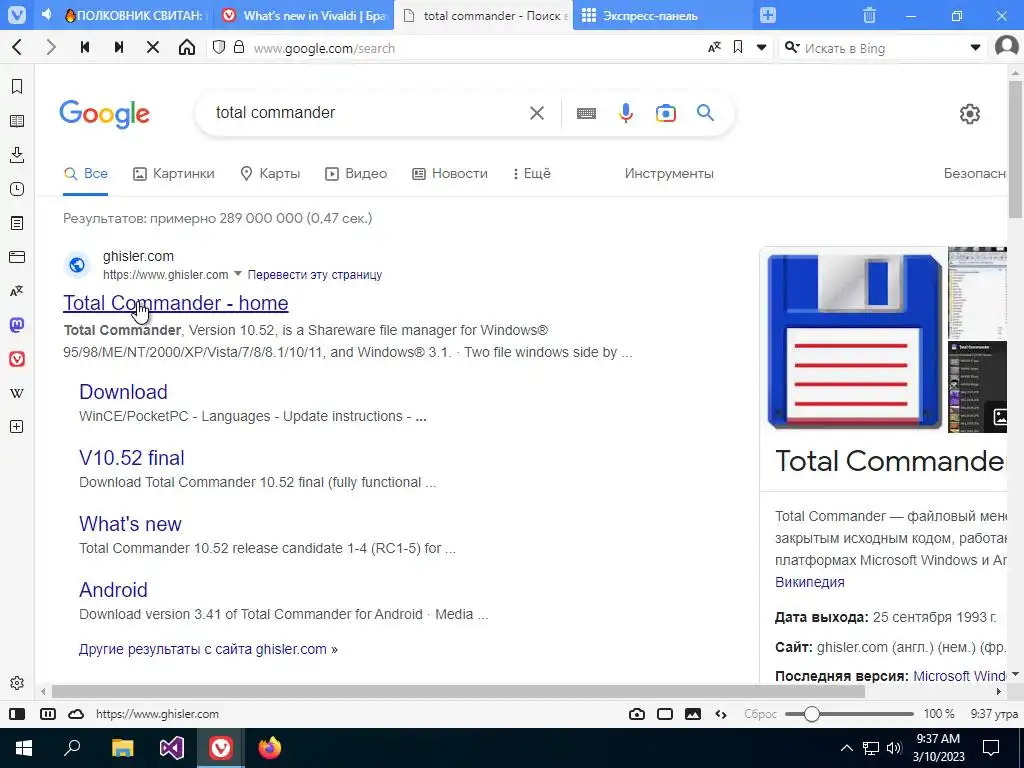Click the rewind history button
Viewport: 1024px width, 768px height.
(85, 47)
